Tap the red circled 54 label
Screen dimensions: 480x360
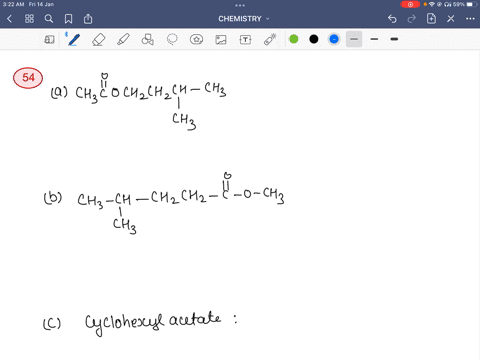[28, 78]
